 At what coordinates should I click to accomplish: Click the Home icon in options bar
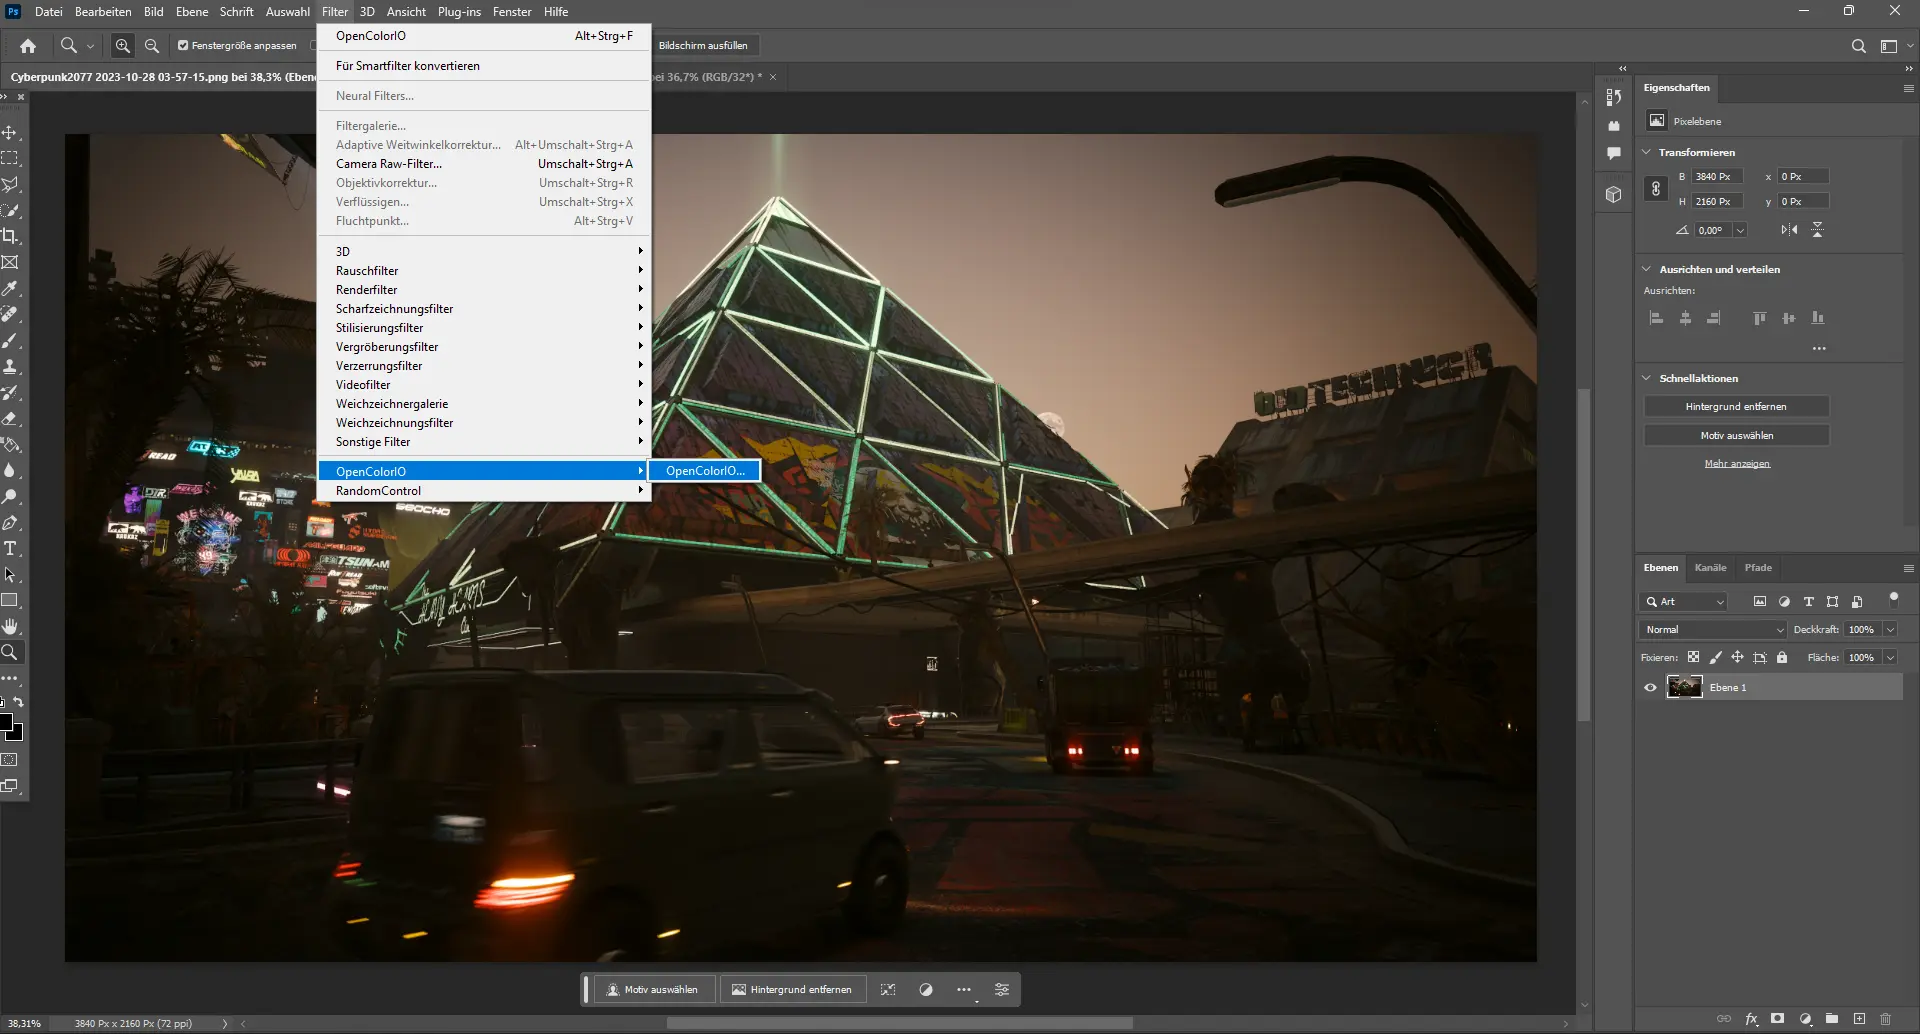click(28, 45)
